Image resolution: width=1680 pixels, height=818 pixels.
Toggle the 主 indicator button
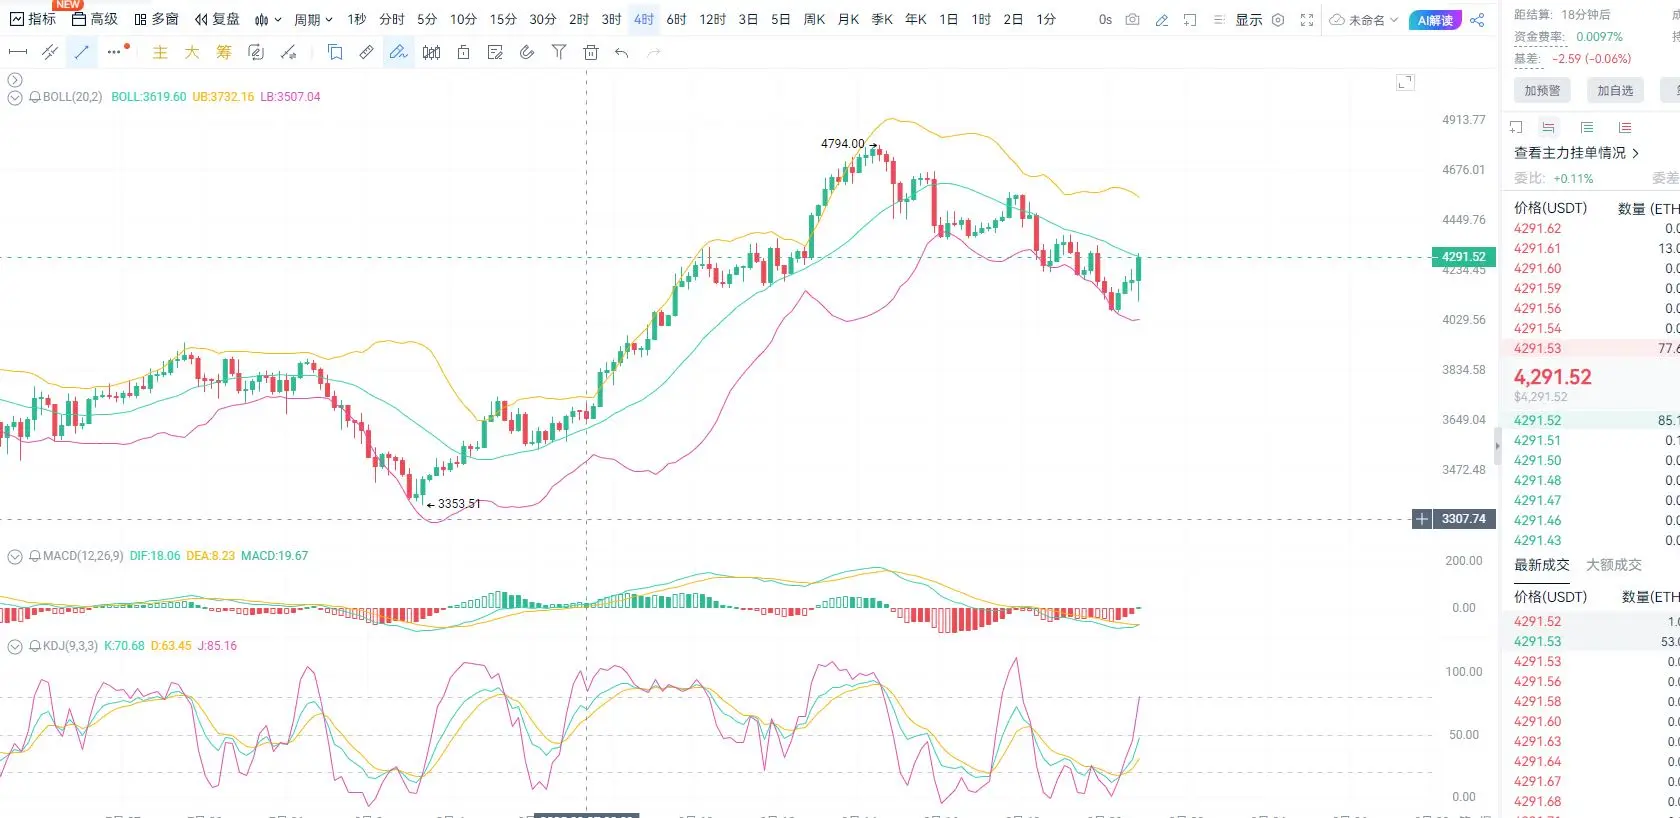[x=160, y=52]
